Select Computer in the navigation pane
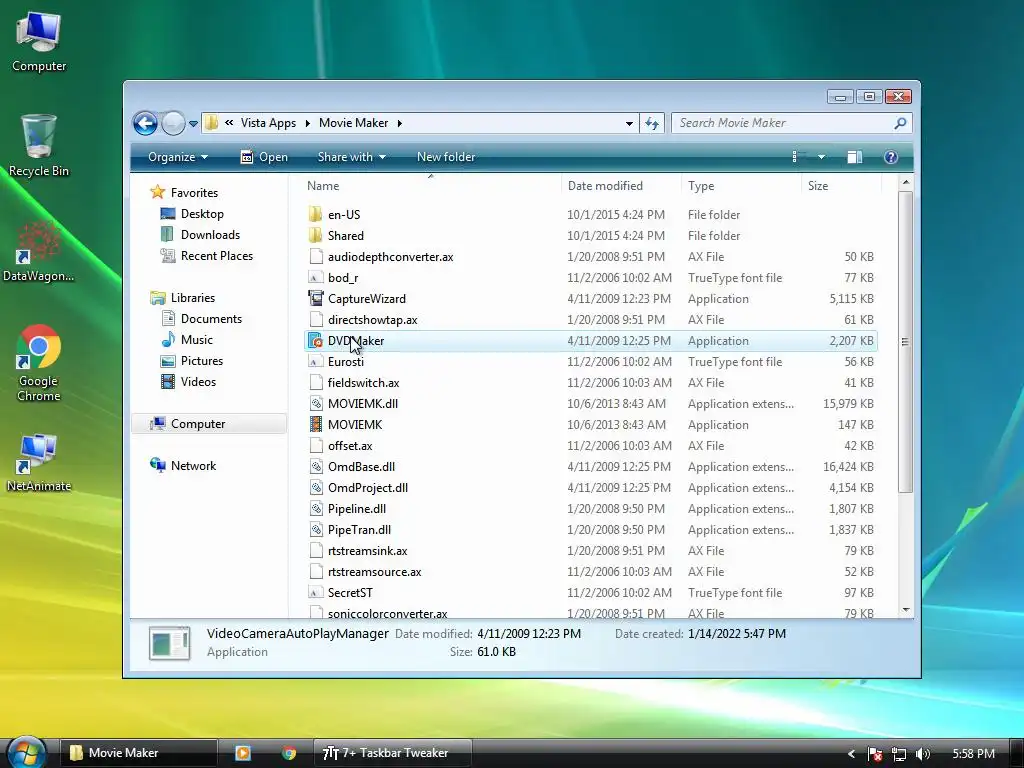 tap(209, 424)
